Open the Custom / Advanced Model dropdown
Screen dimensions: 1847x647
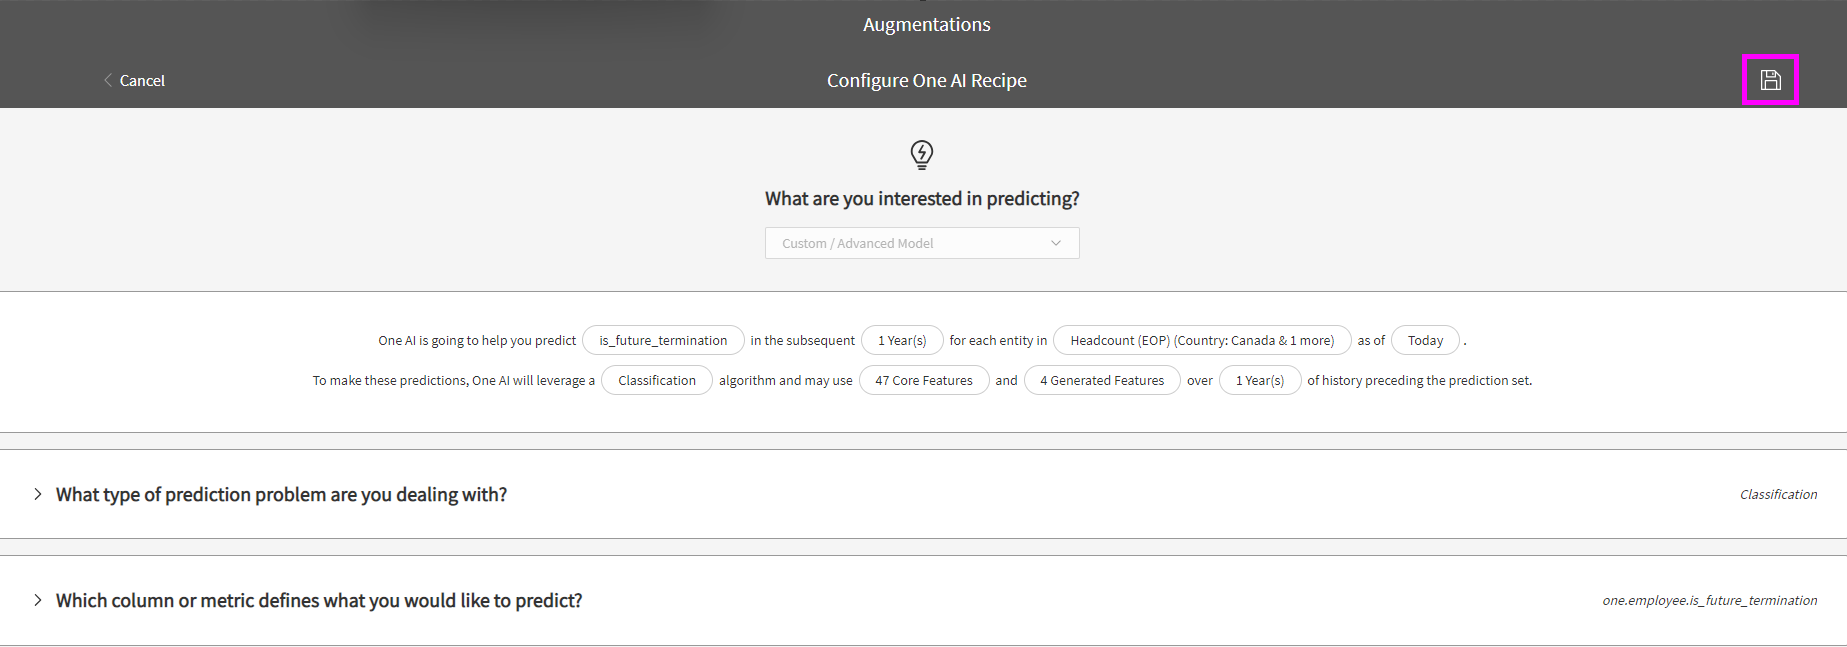pos(921,243)
